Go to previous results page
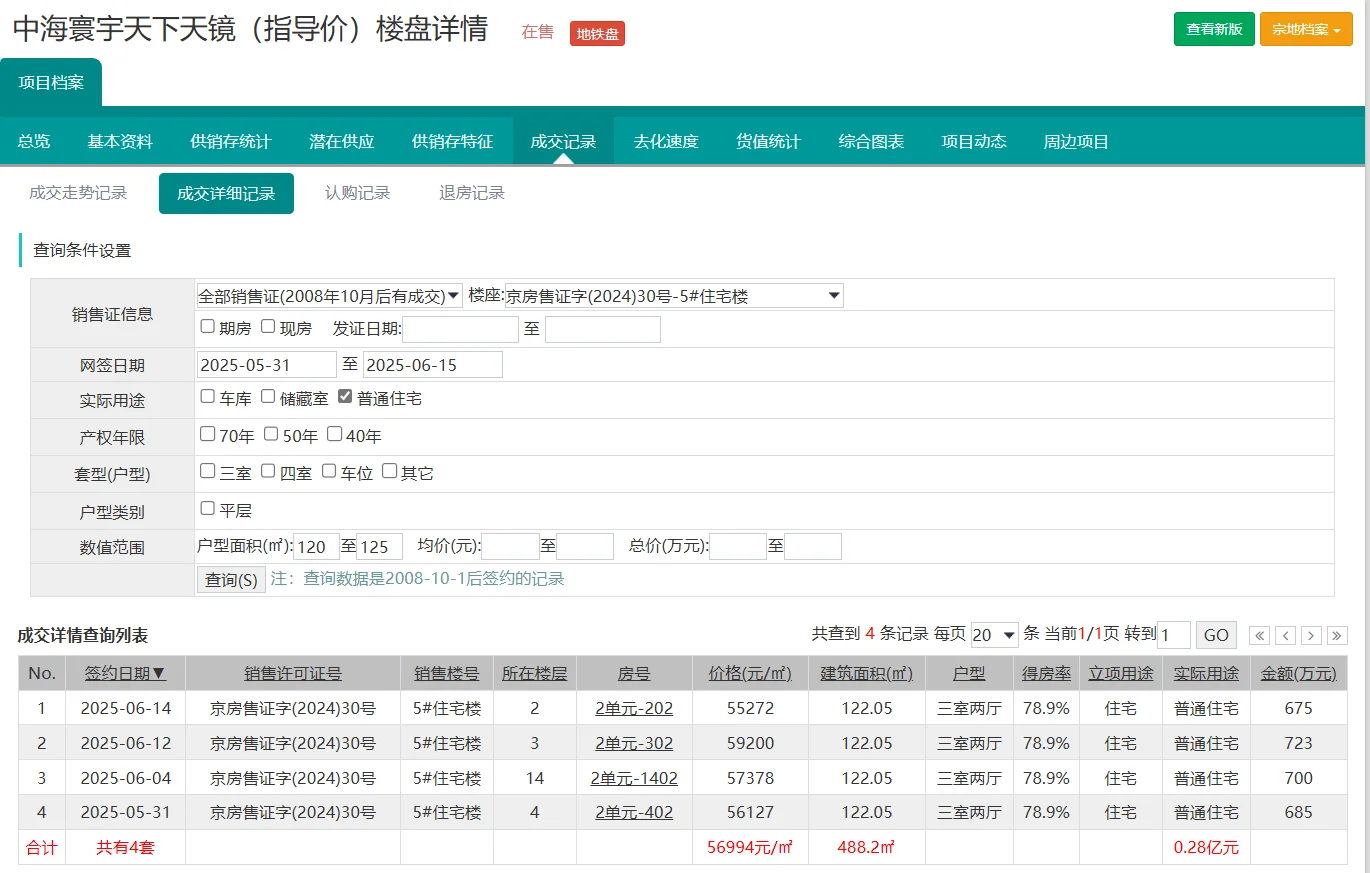 1286,635
